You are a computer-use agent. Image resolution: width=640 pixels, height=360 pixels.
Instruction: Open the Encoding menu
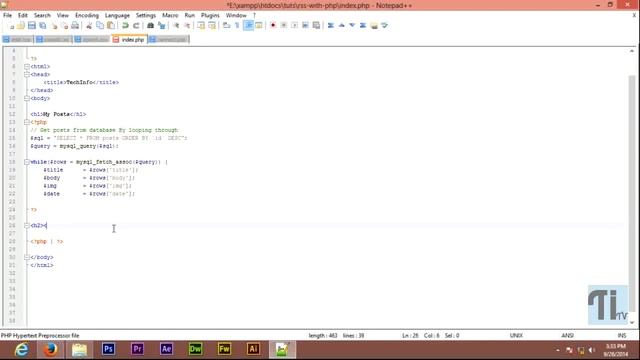[87, 16]
